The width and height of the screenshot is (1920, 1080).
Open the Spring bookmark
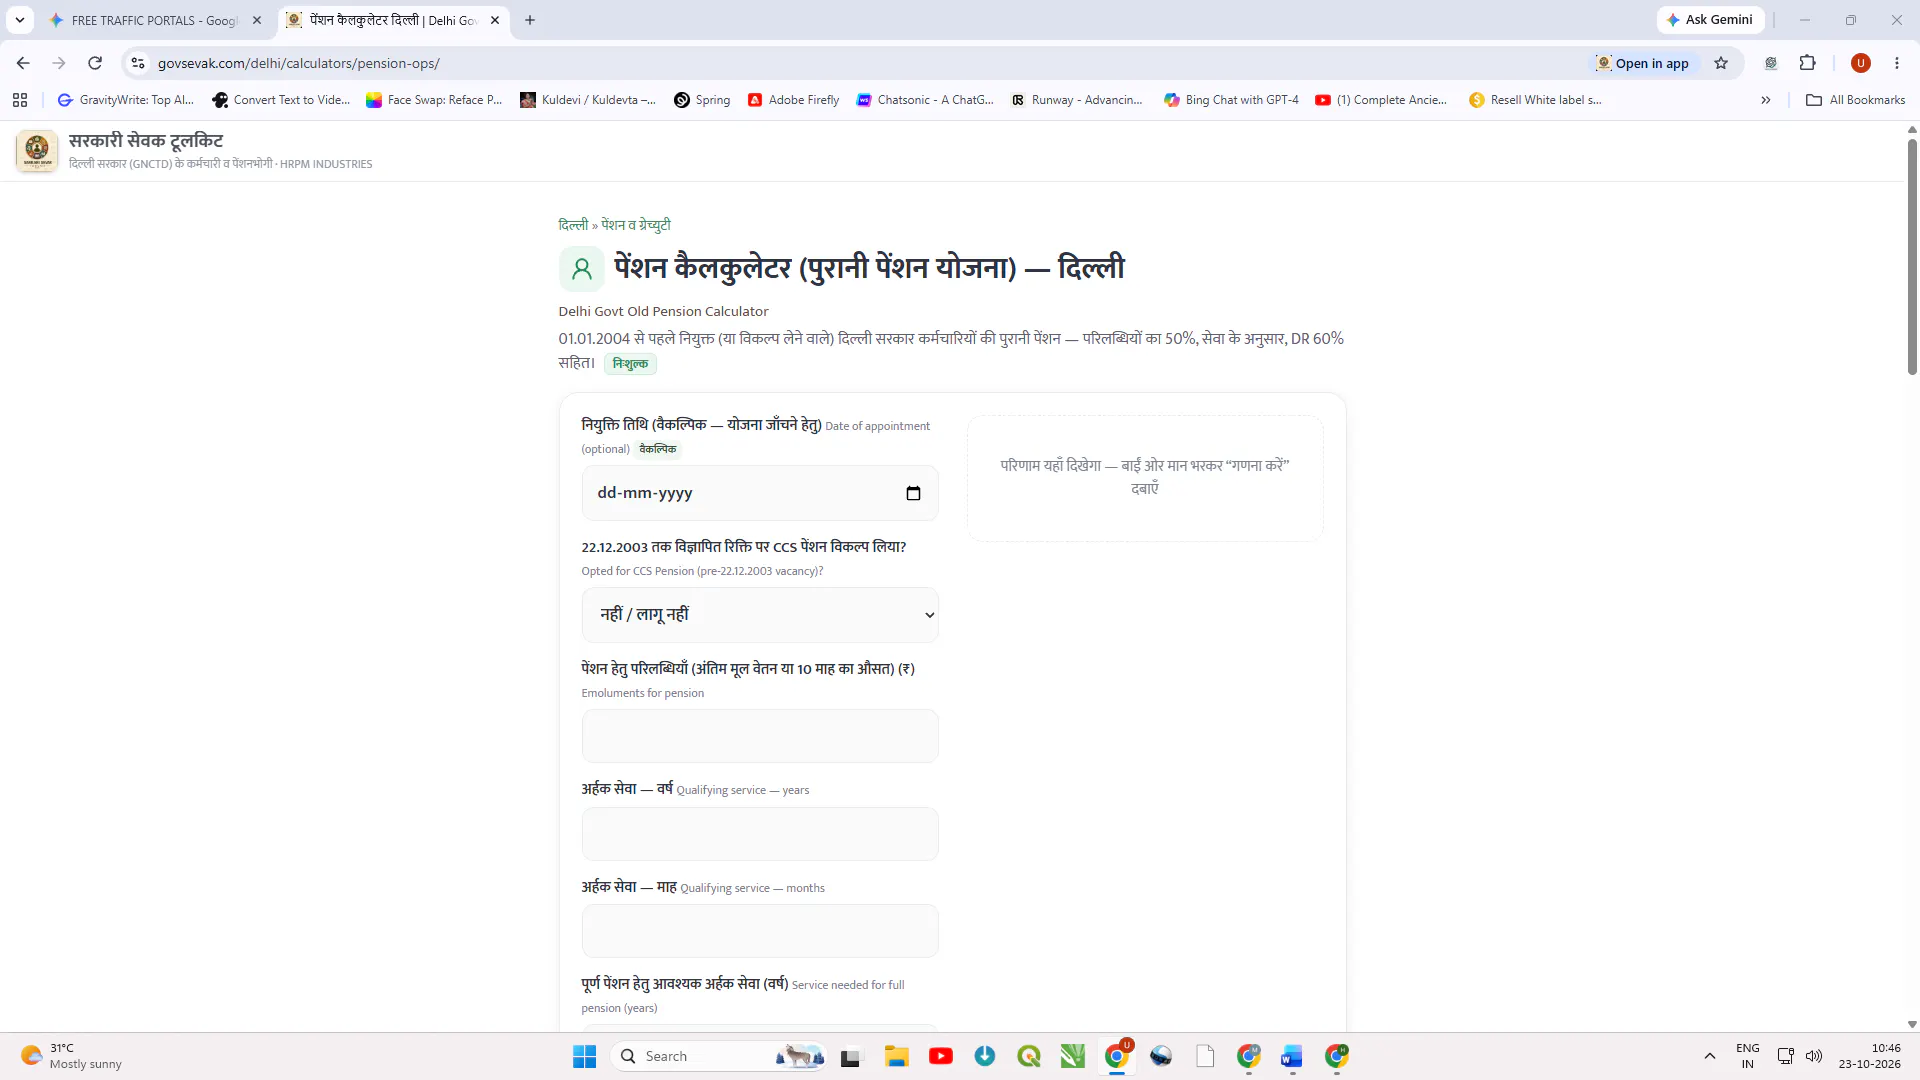coord(702,100)
